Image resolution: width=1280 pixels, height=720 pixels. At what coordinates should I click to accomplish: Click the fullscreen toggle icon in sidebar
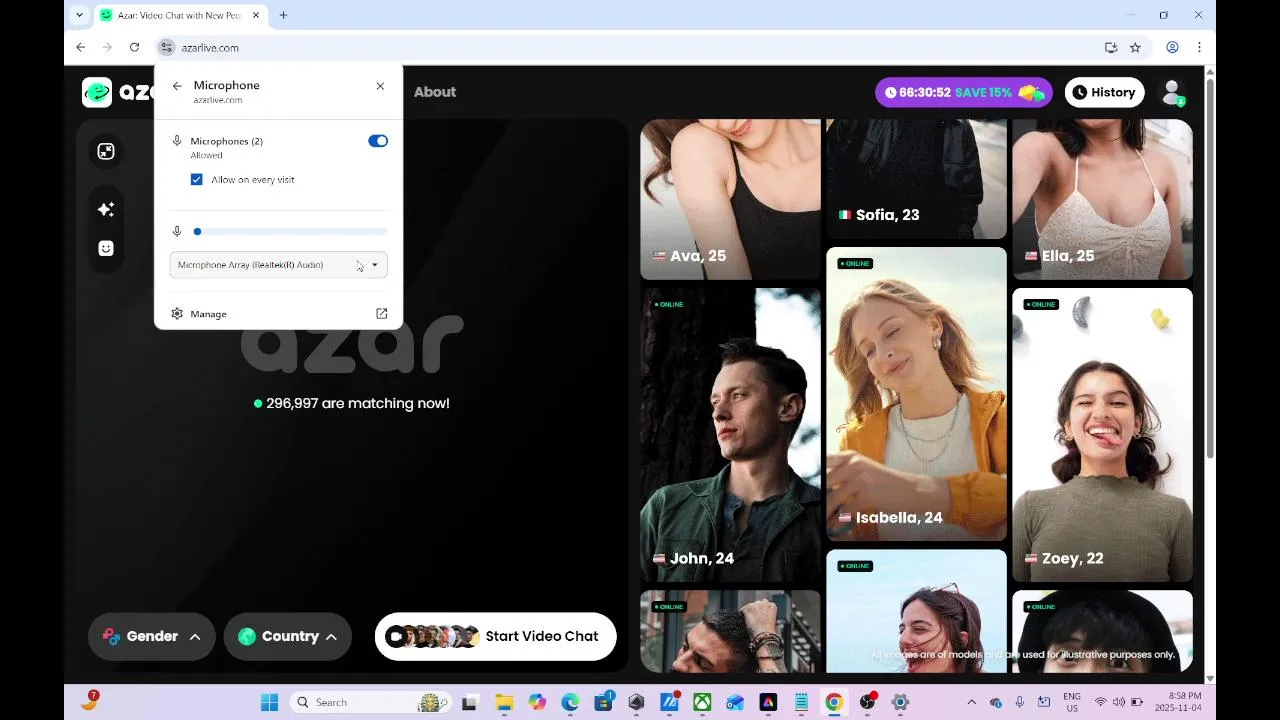[x=106, y=152]
